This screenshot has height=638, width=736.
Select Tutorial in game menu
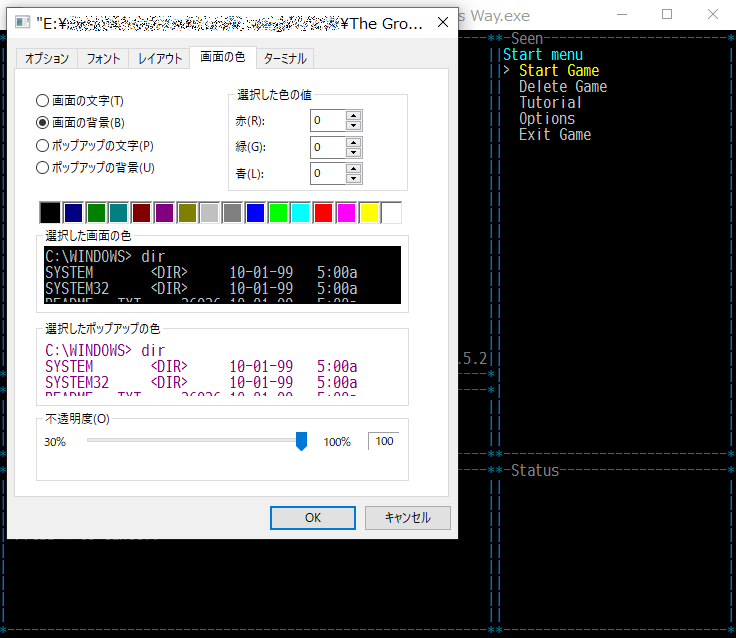(550, 102)
